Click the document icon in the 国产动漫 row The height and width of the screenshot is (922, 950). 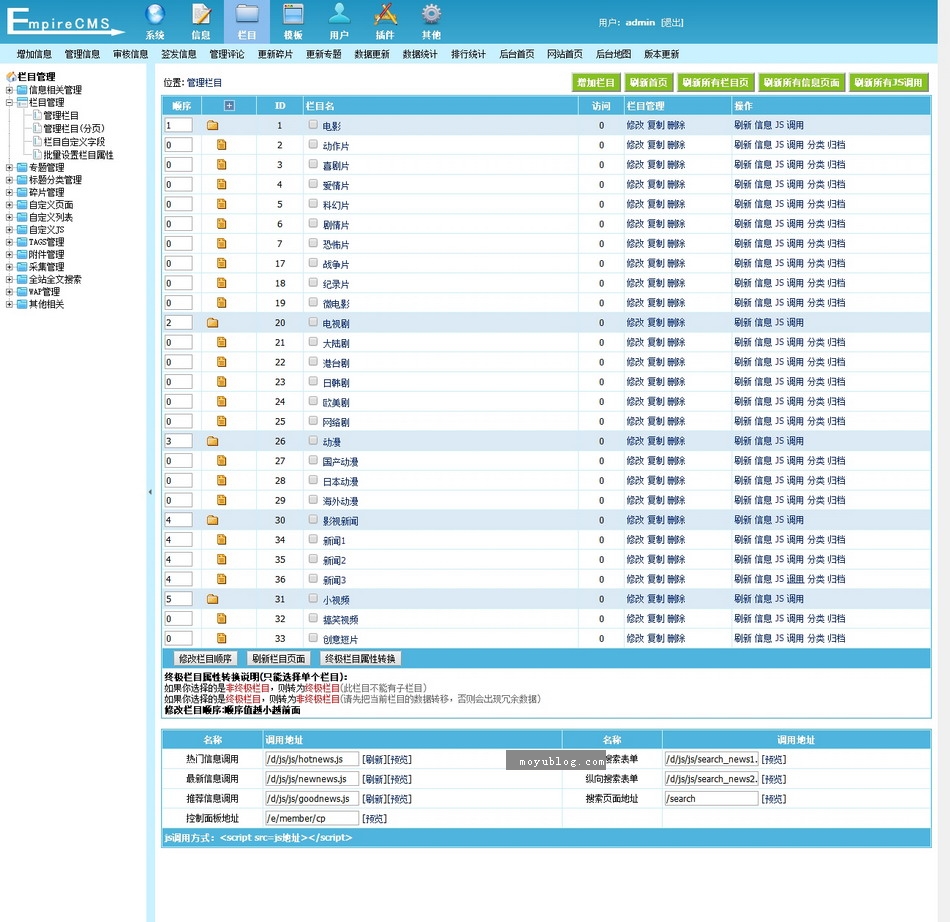click(x=222, y=461)
